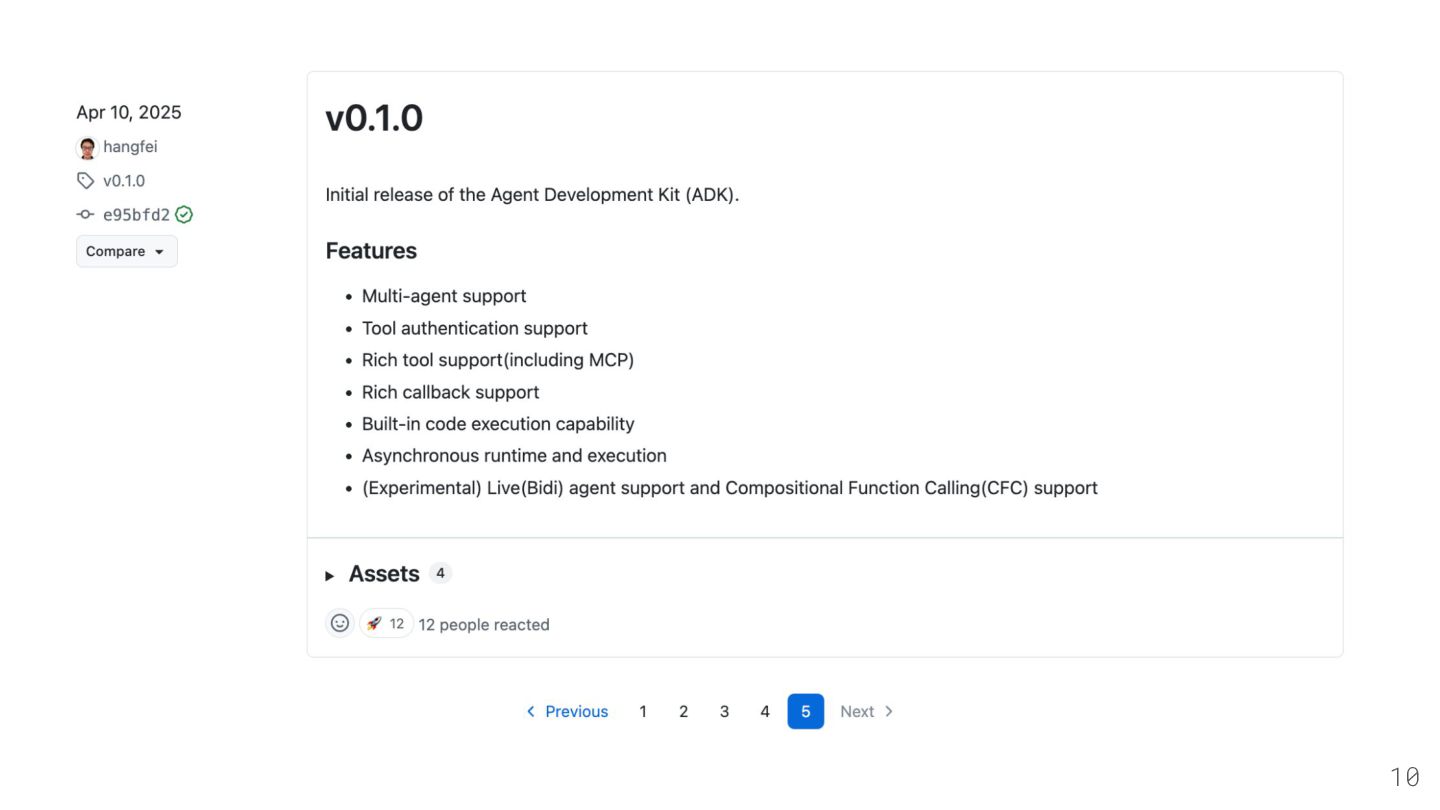Open page 4 of releases
The width and height of the screenshot is (1440, 810).
765,711
